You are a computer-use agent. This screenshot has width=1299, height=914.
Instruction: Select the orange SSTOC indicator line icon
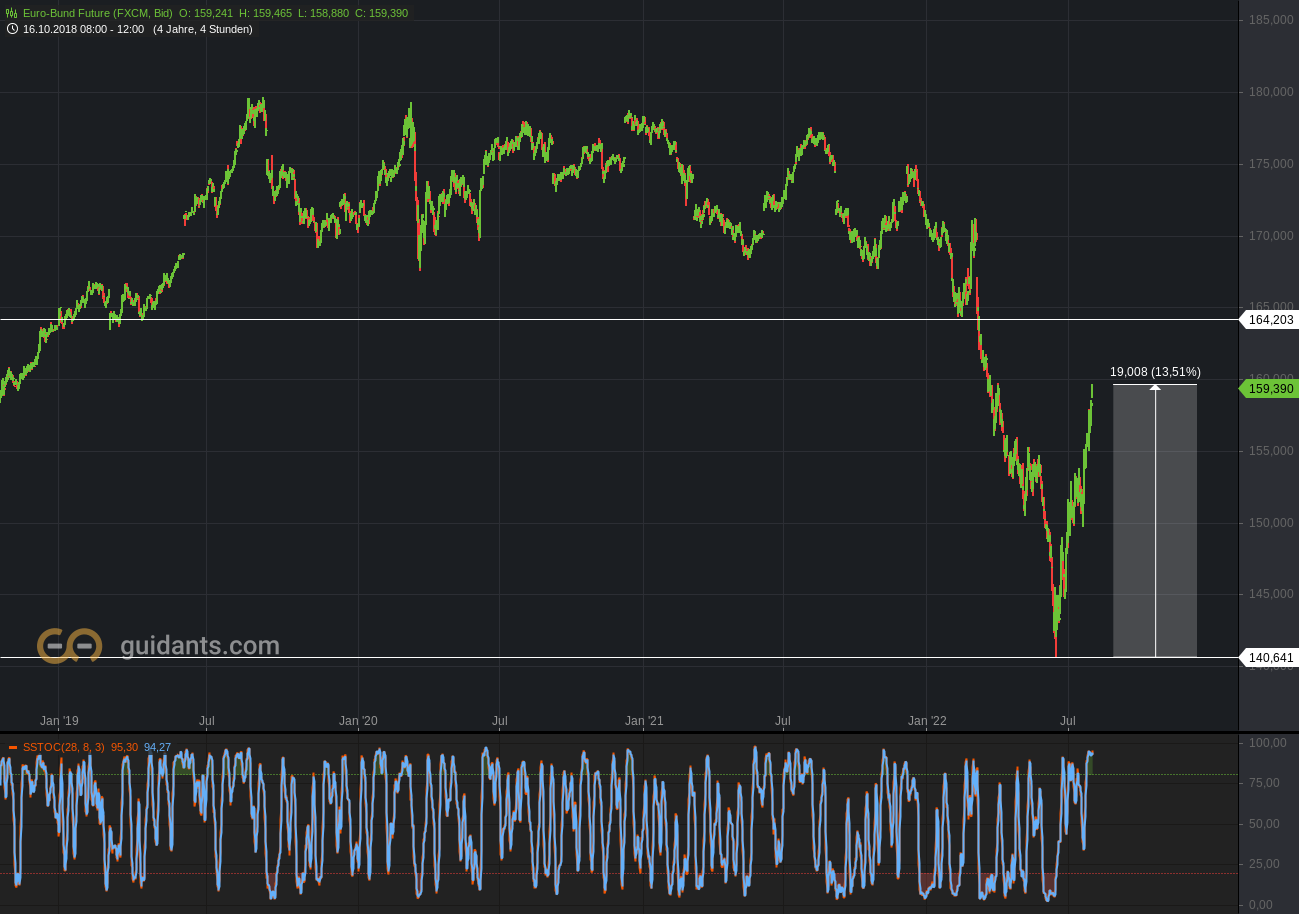[x=12, y=746]
